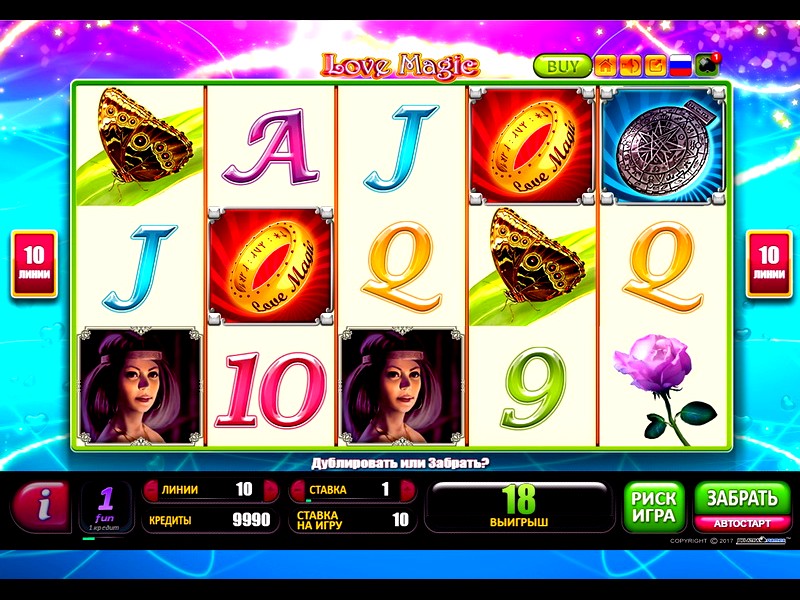Viewport: 800px width, 600px height.
Task: Click the 18 ВЫИГРЫШ win display
Action: click(x=519, y=506)
